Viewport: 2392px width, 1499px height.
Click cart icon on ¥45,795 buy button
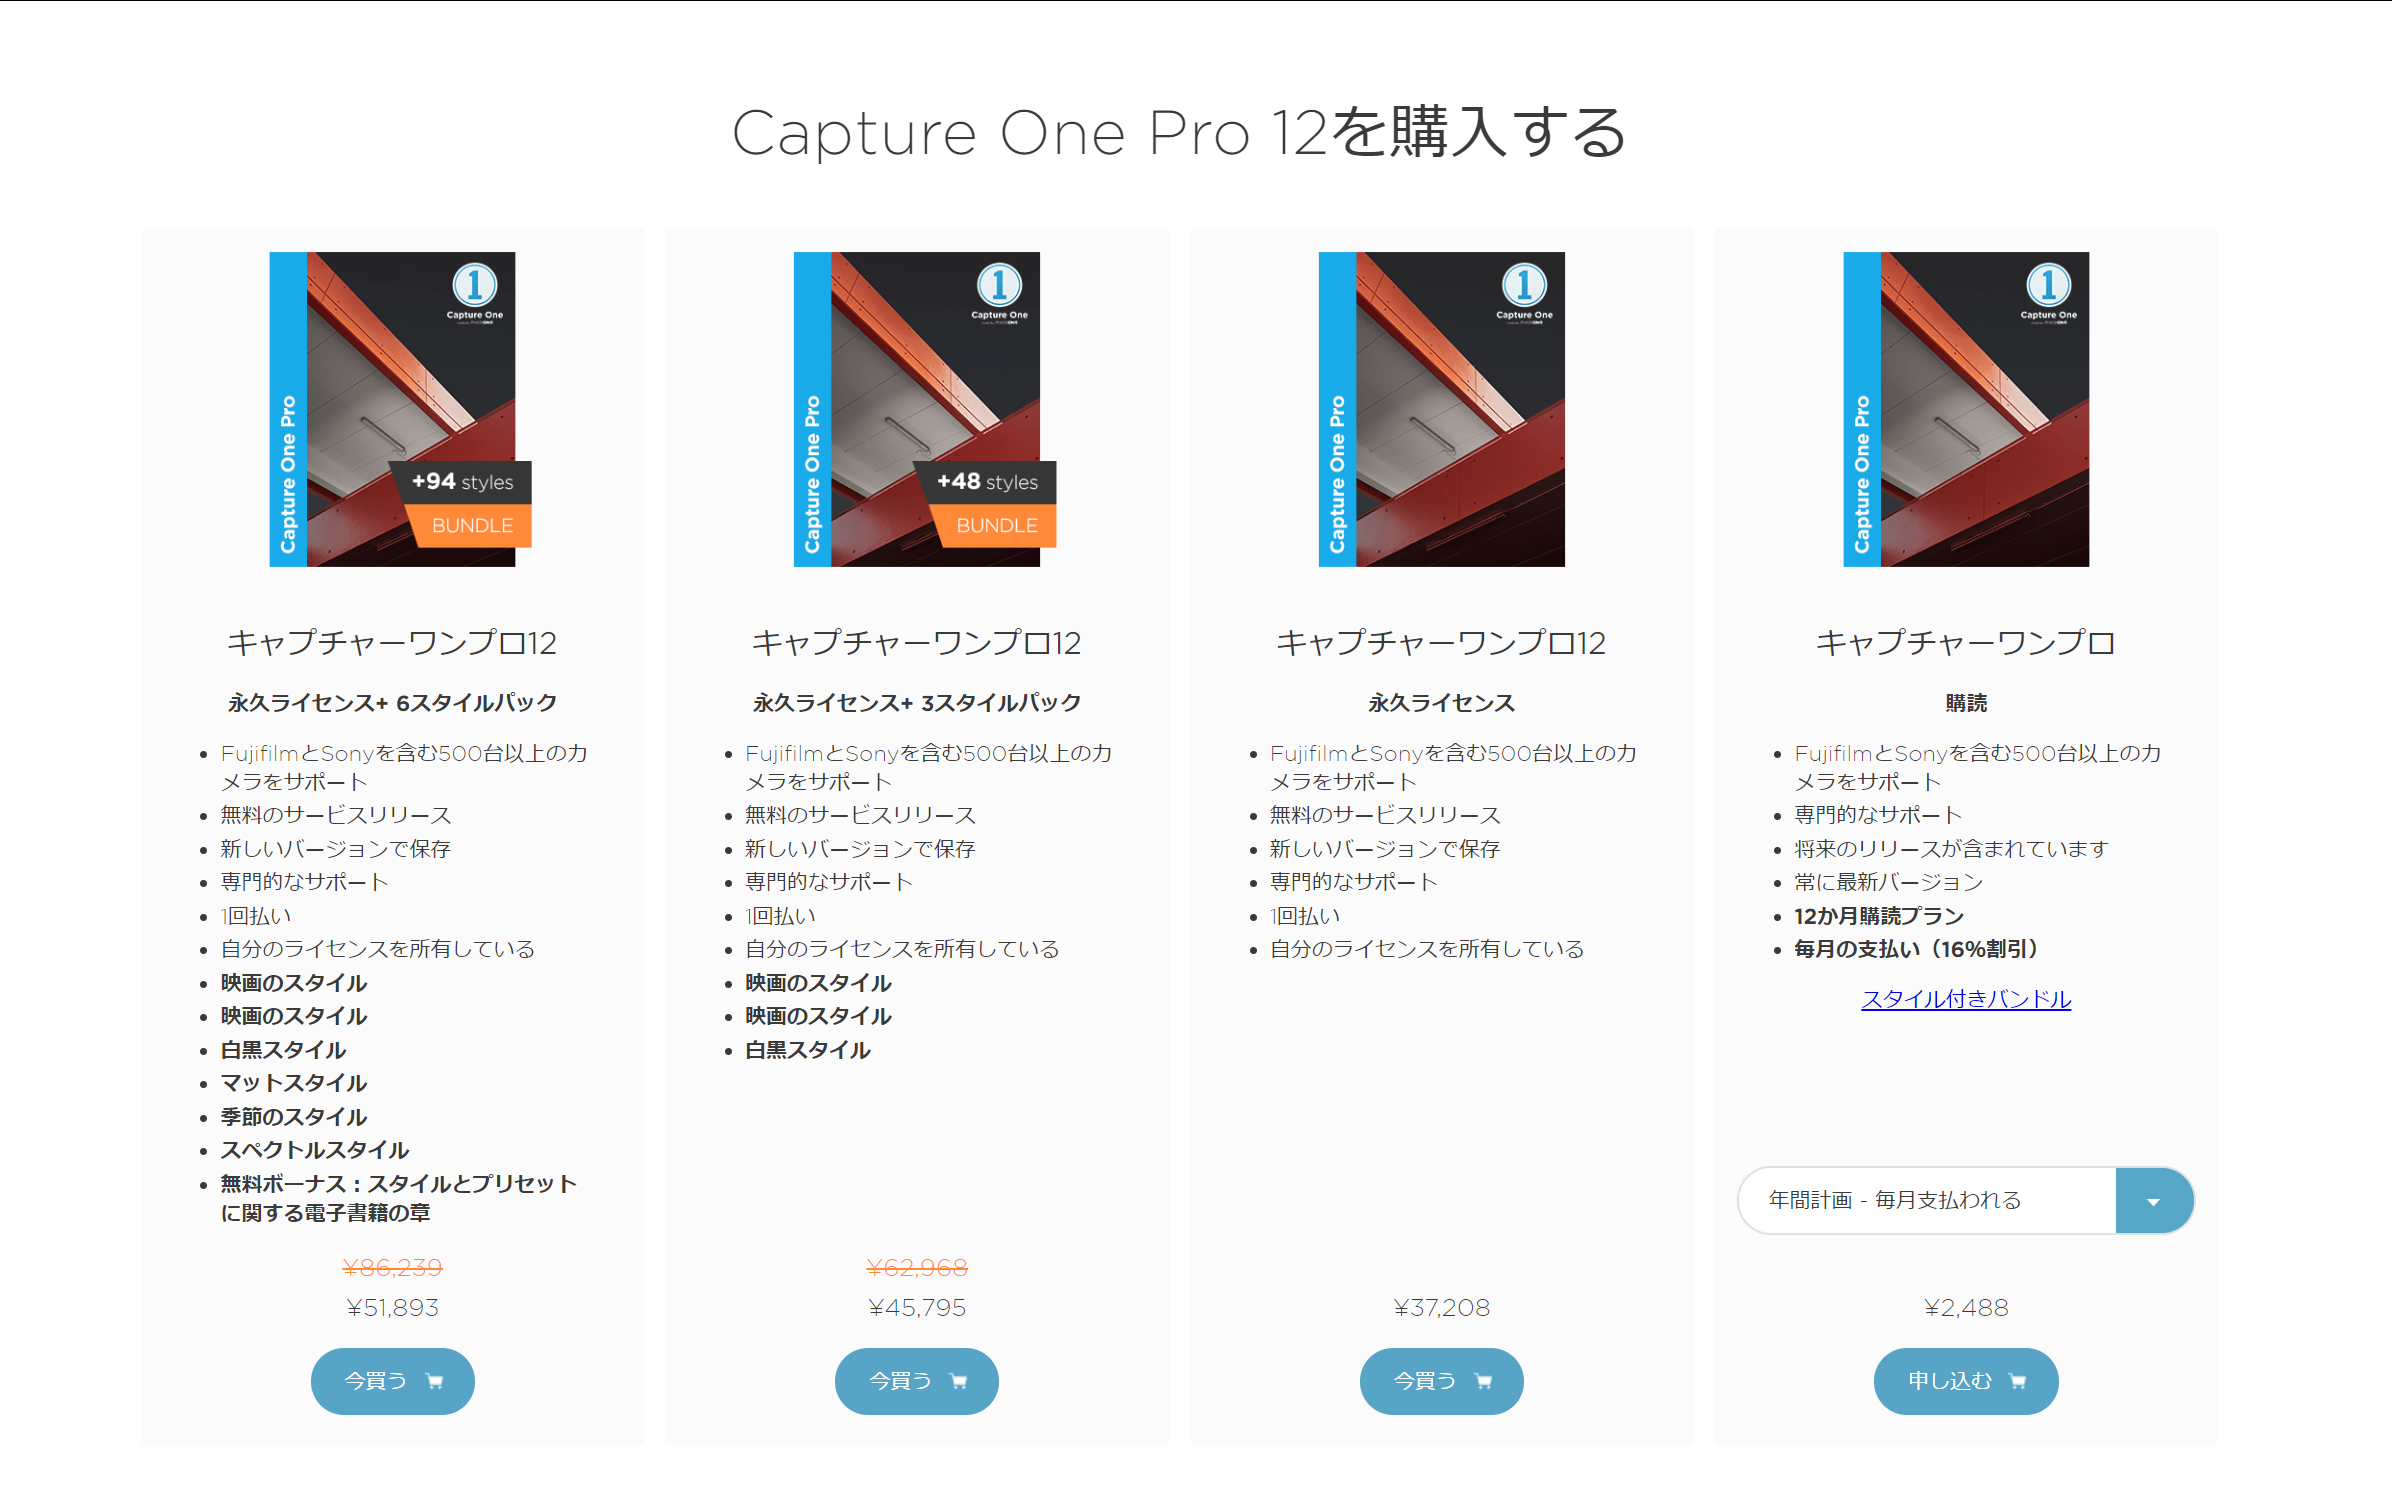959,1381
